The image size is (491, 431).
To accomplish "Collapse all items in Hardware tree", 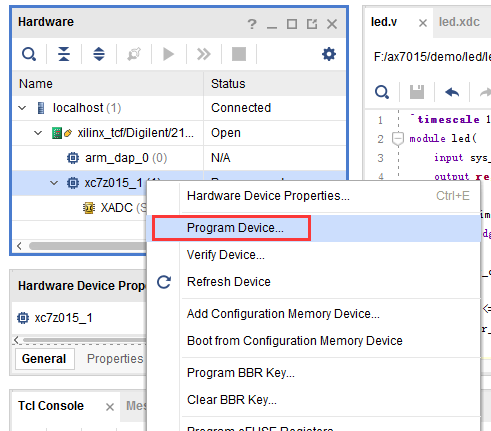I will click(x=64, y=54).
